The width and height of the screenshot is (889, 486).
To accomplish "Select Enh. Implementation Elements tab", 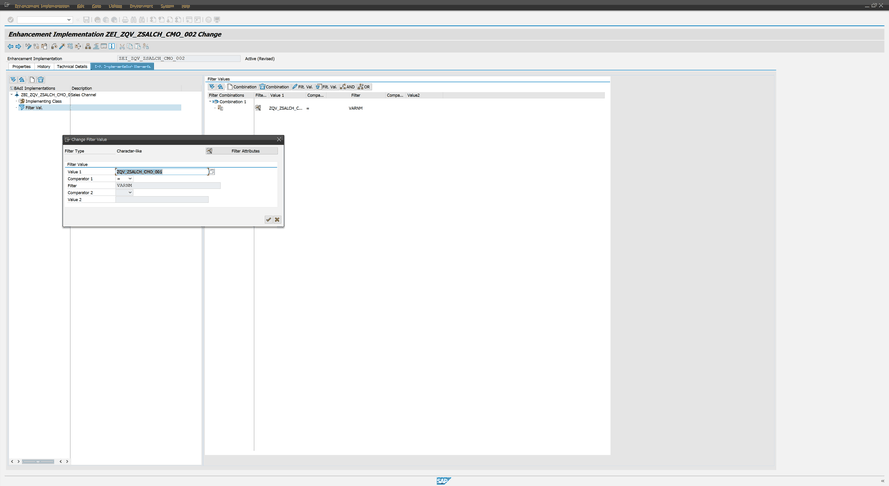I will tap(122, 66).
